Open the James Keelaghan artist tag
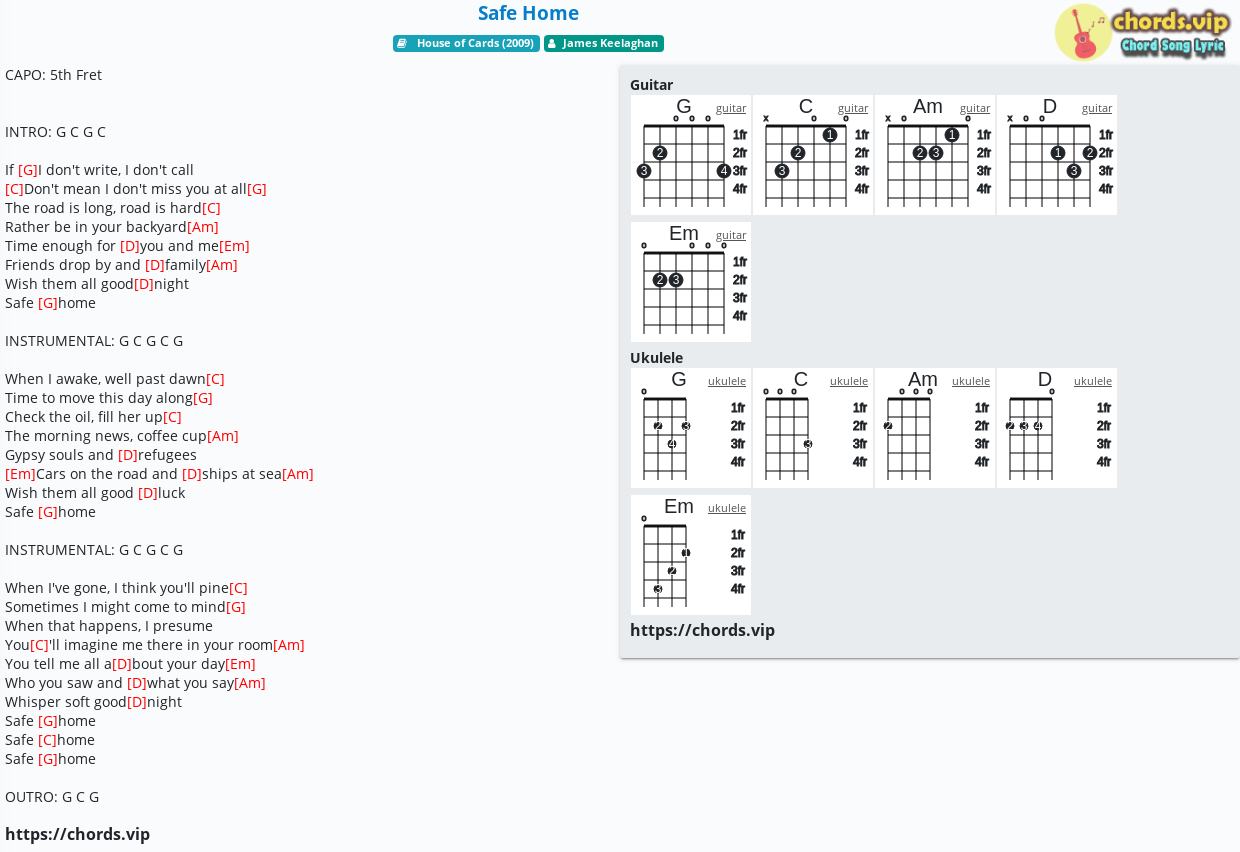This screenshot has width=1240, height=852. pyautogui.click(x=604, y=44)
